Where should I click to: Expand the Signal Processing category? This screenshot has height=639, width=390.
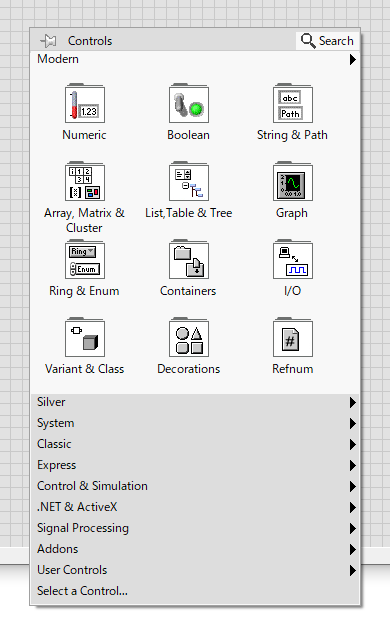point(195,528)
